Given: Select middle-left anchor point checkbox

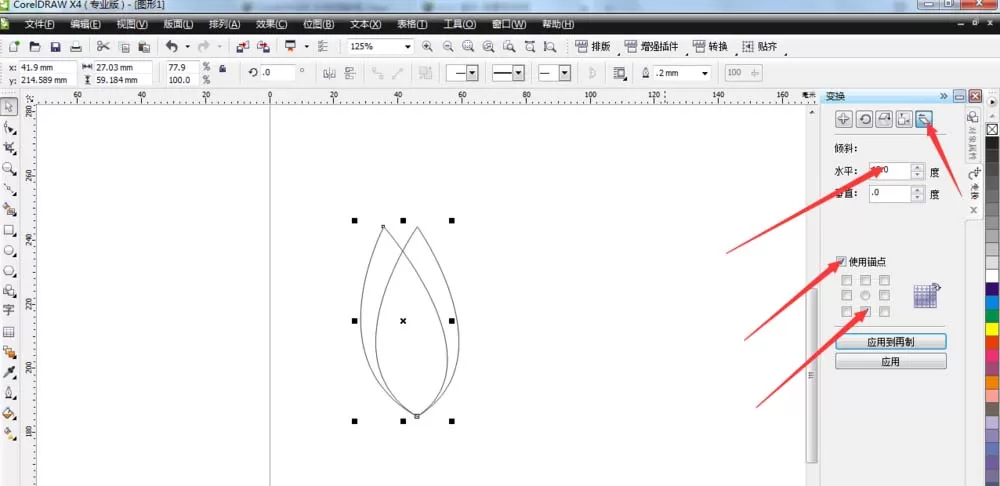Looking at the screenshot, I should click(x=846, y=295).
